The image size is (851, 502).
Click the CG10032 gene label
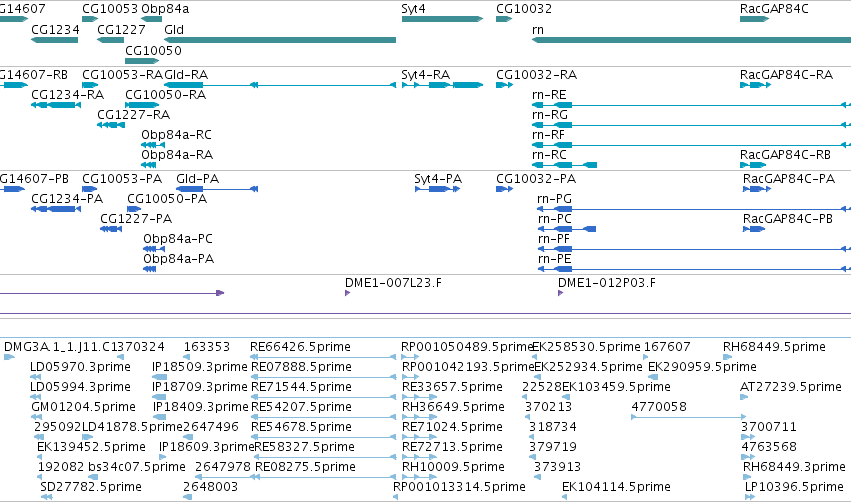(524, 9)
